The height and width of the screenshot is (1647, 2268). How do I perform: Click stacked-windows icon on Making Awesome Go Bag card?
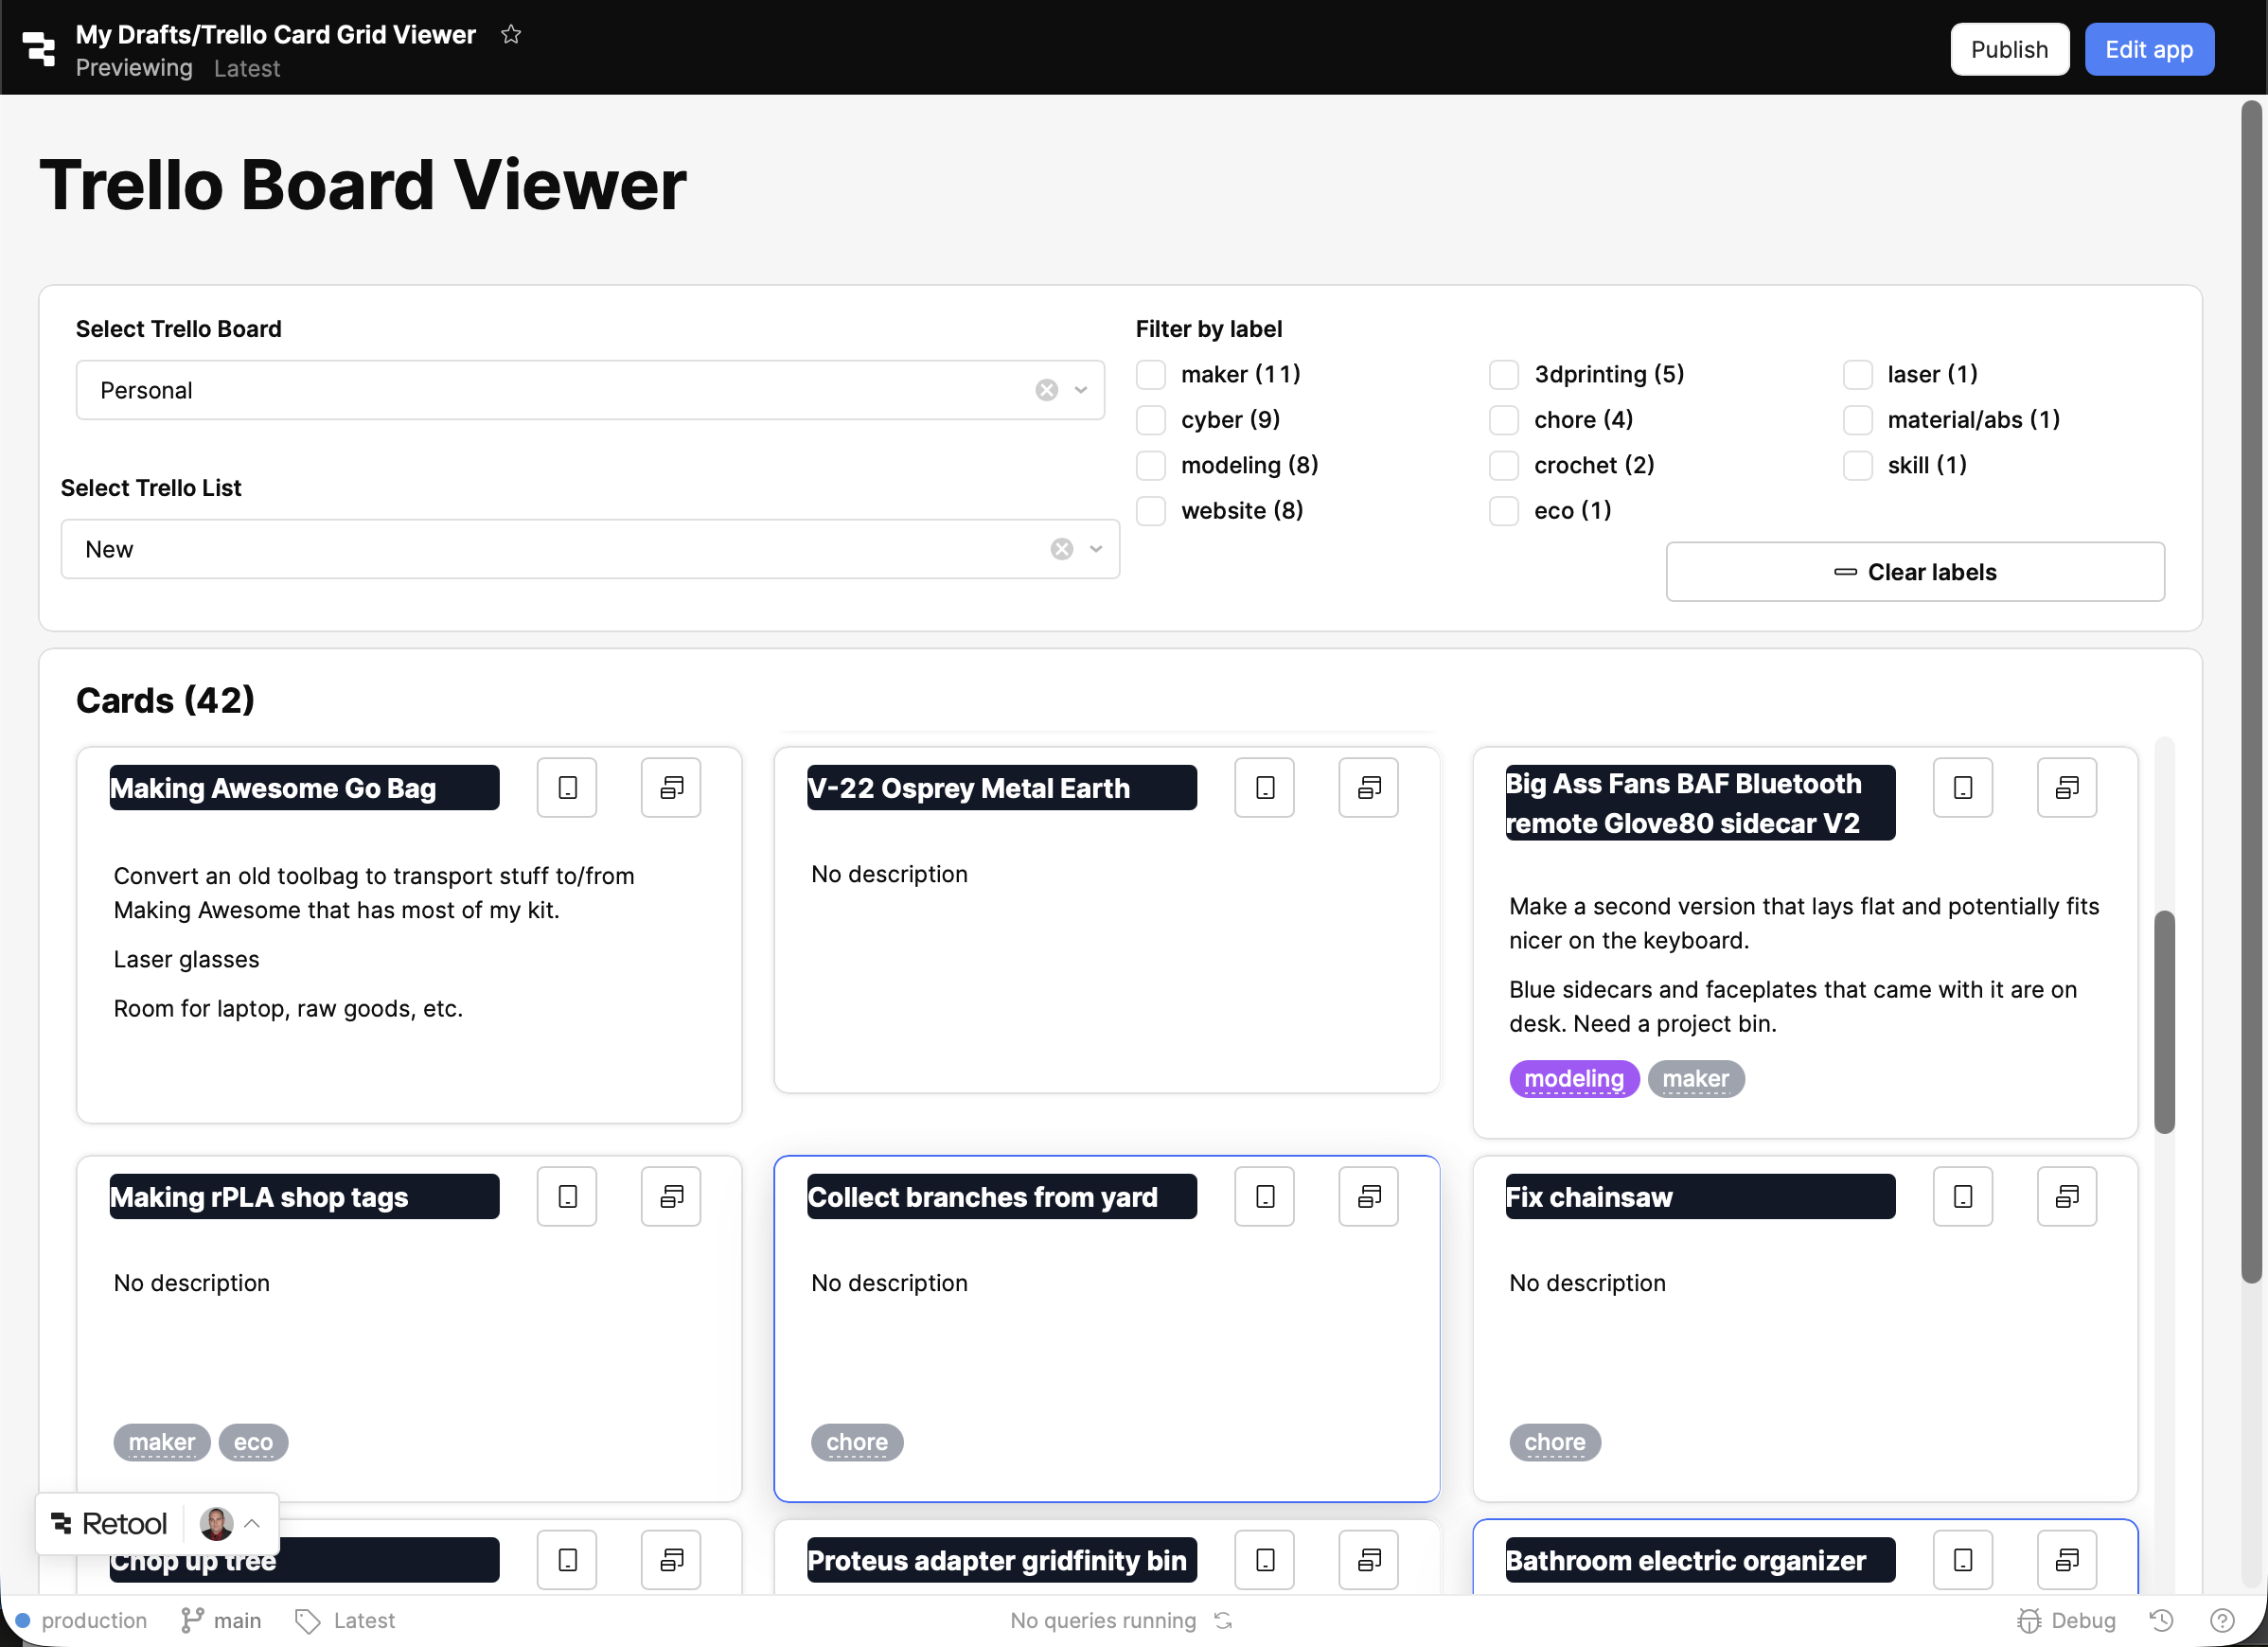tap(671, 788)
